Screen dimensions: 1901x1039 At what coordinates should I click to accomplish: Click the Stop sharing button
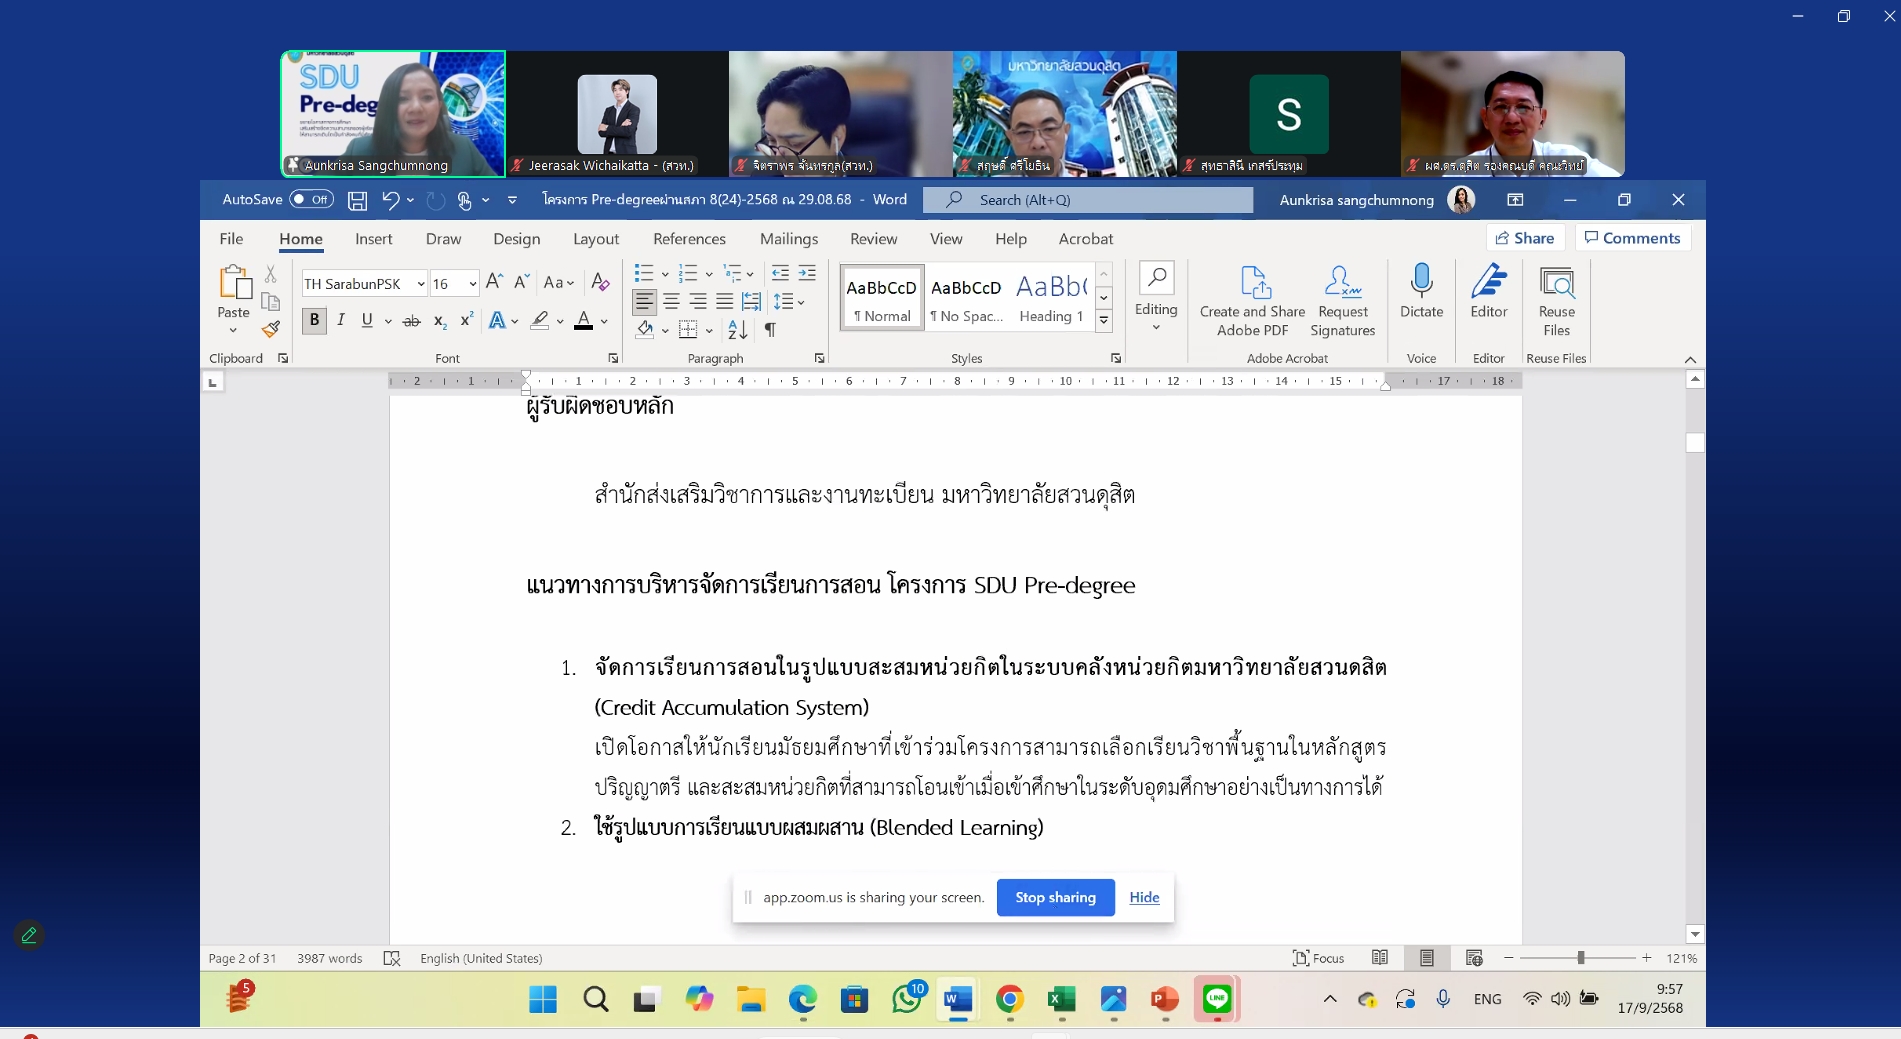(x=1055, y=897)
